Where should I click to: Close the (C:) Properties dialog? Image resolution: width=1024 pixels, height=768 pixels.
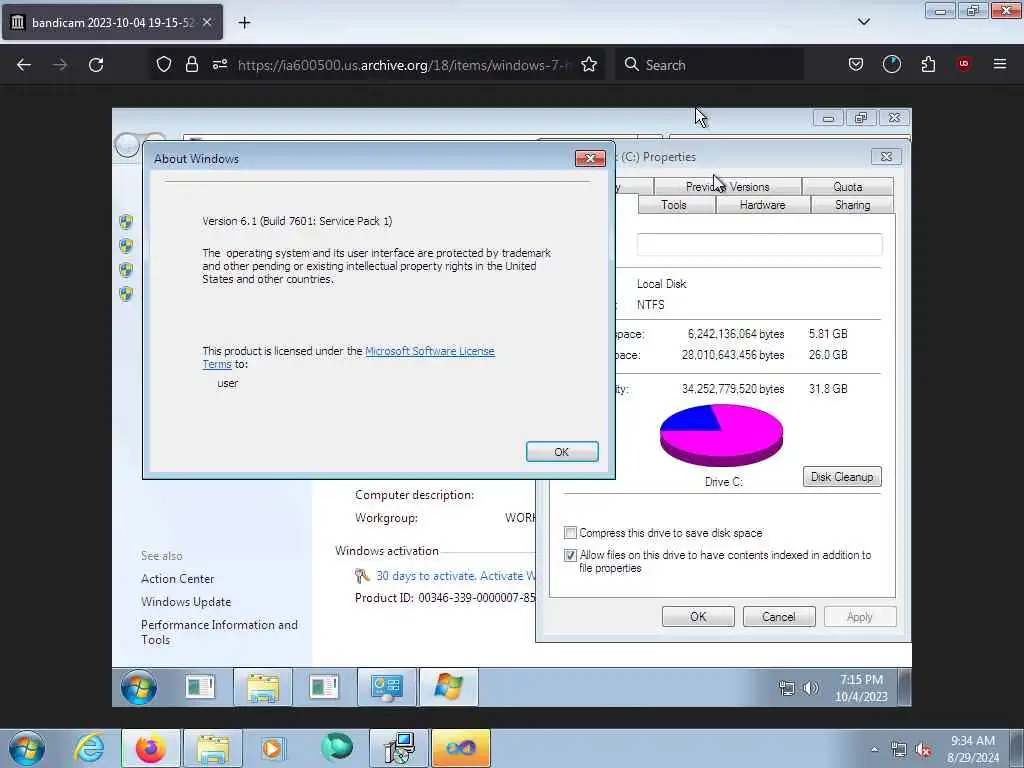point(886,157)
